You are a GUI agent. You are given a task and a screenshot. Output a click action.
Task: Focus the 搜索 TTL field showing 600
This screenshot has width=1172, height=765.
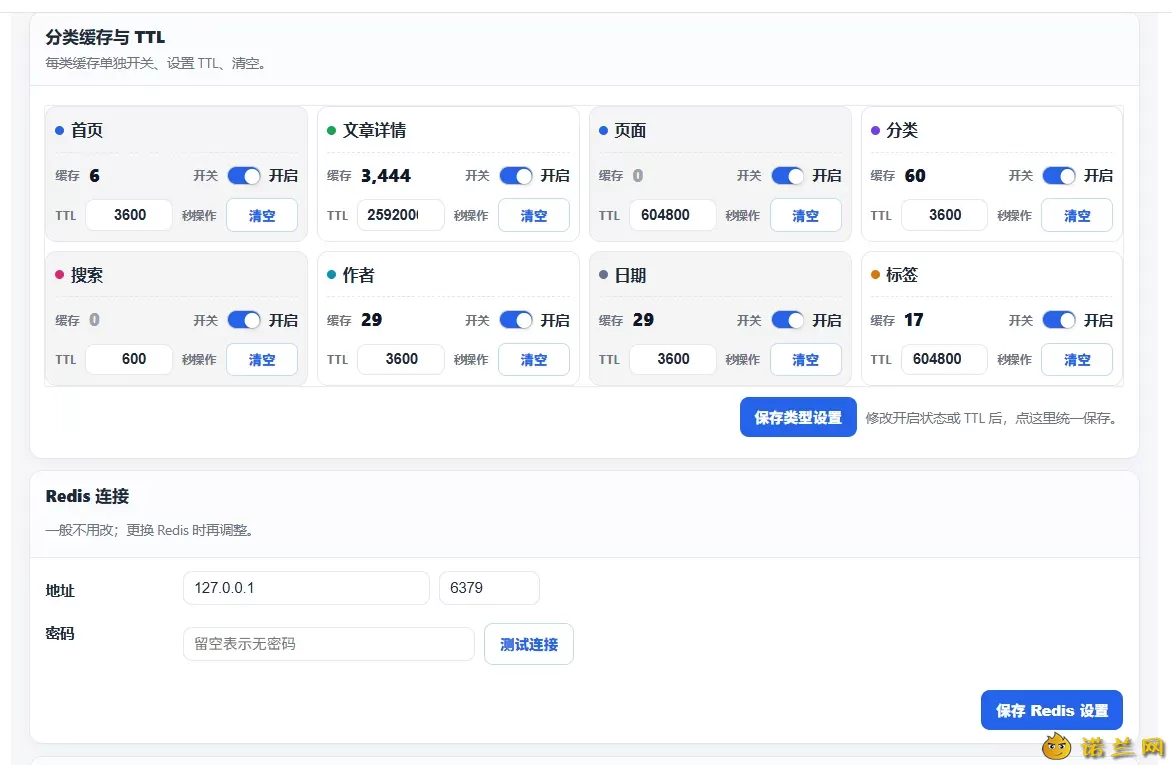pos(129,360)
